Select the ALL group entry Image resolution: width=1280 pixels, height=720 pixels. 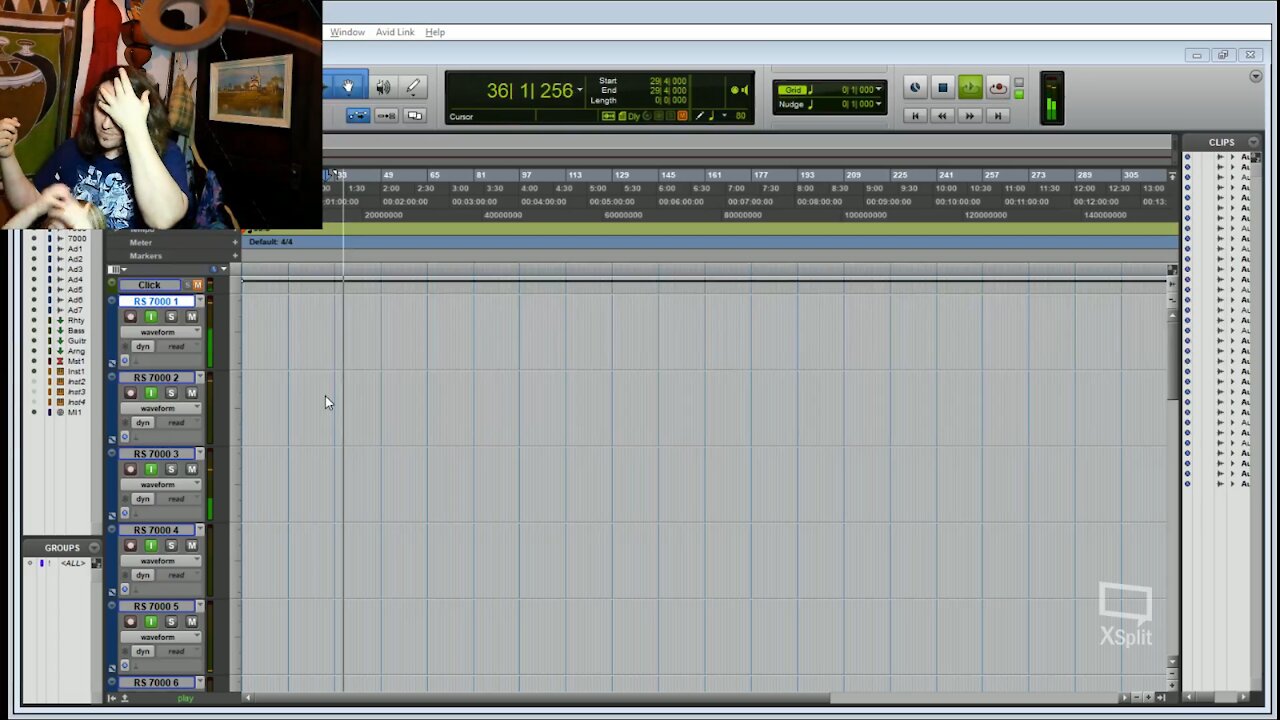pyautogui.click(x=72, y=563)
